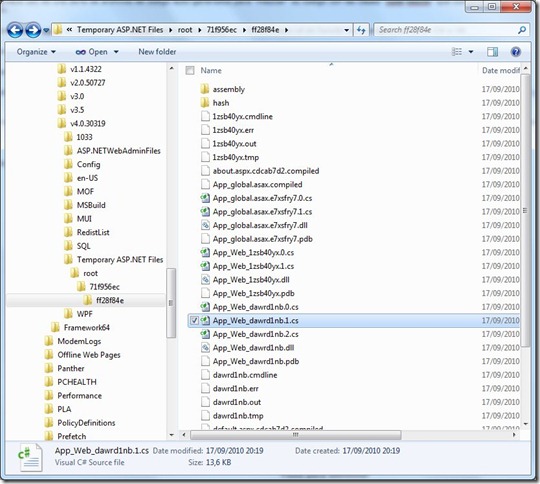Viewport: 540px width, 484px height.
Task: Sort by the Date modified column header
Action: point(501,70)
